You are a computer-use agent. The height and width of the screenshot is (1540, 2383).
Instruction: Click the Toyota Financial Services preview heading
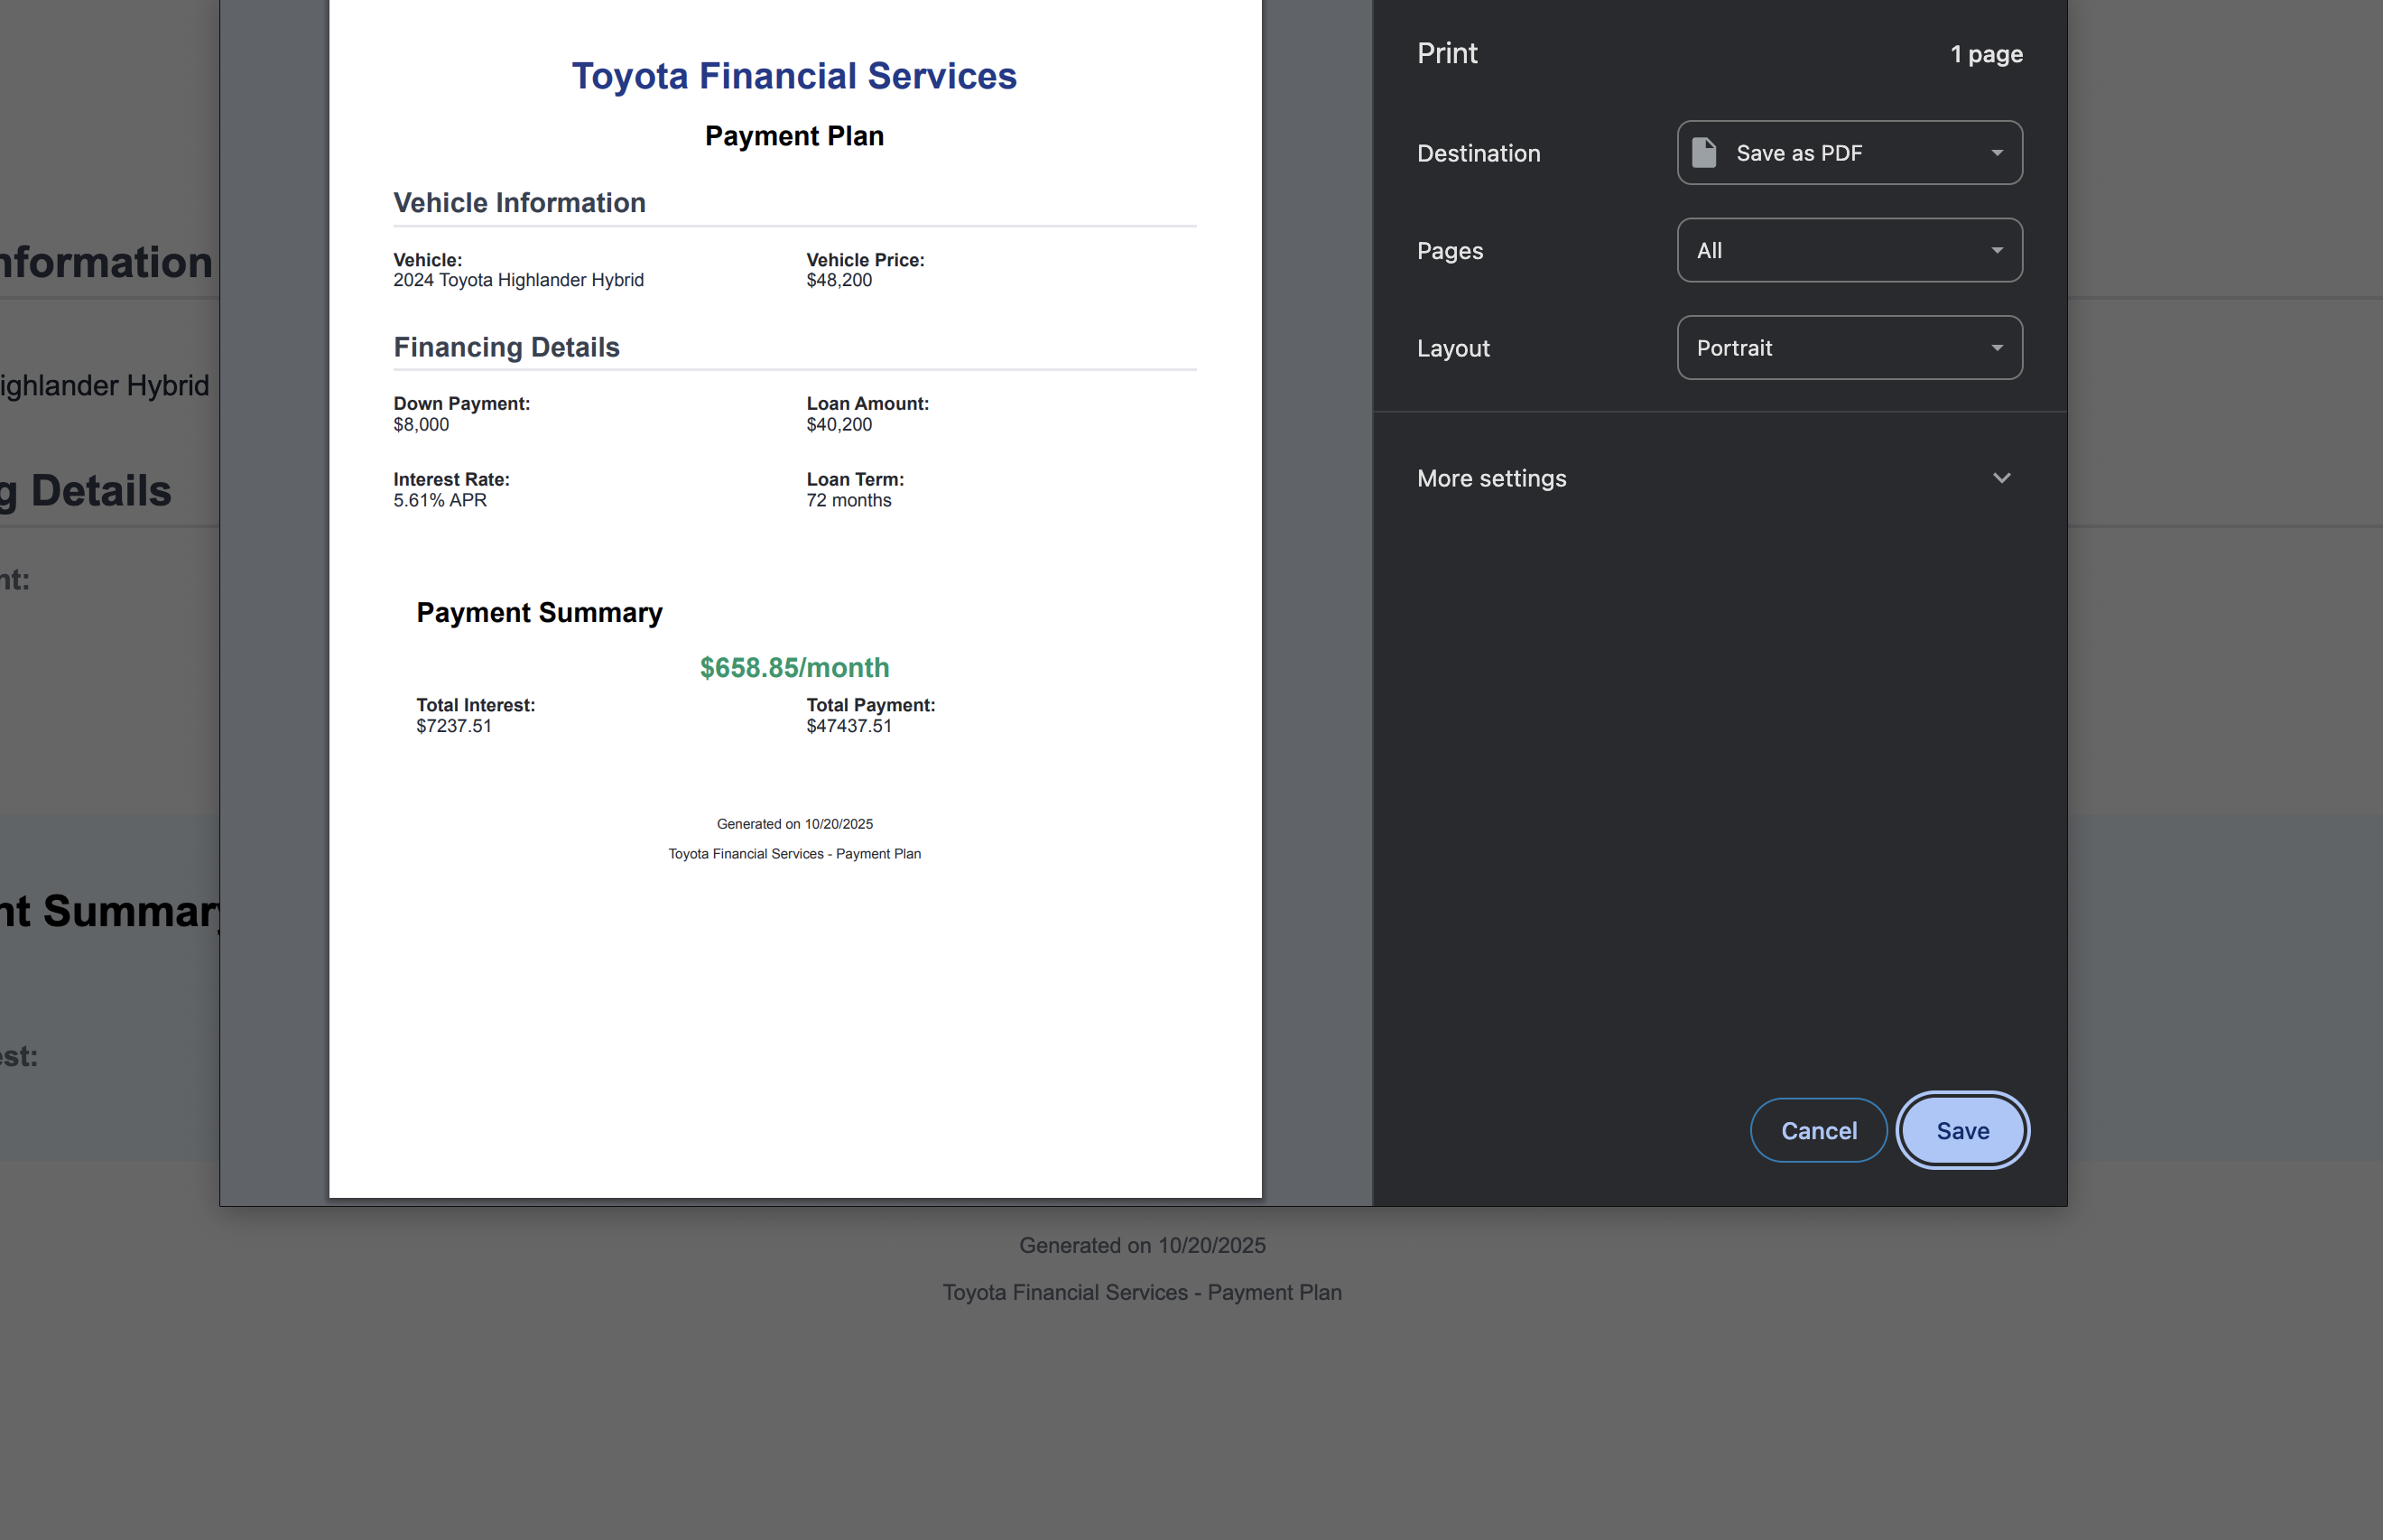[x=794, y=76]
